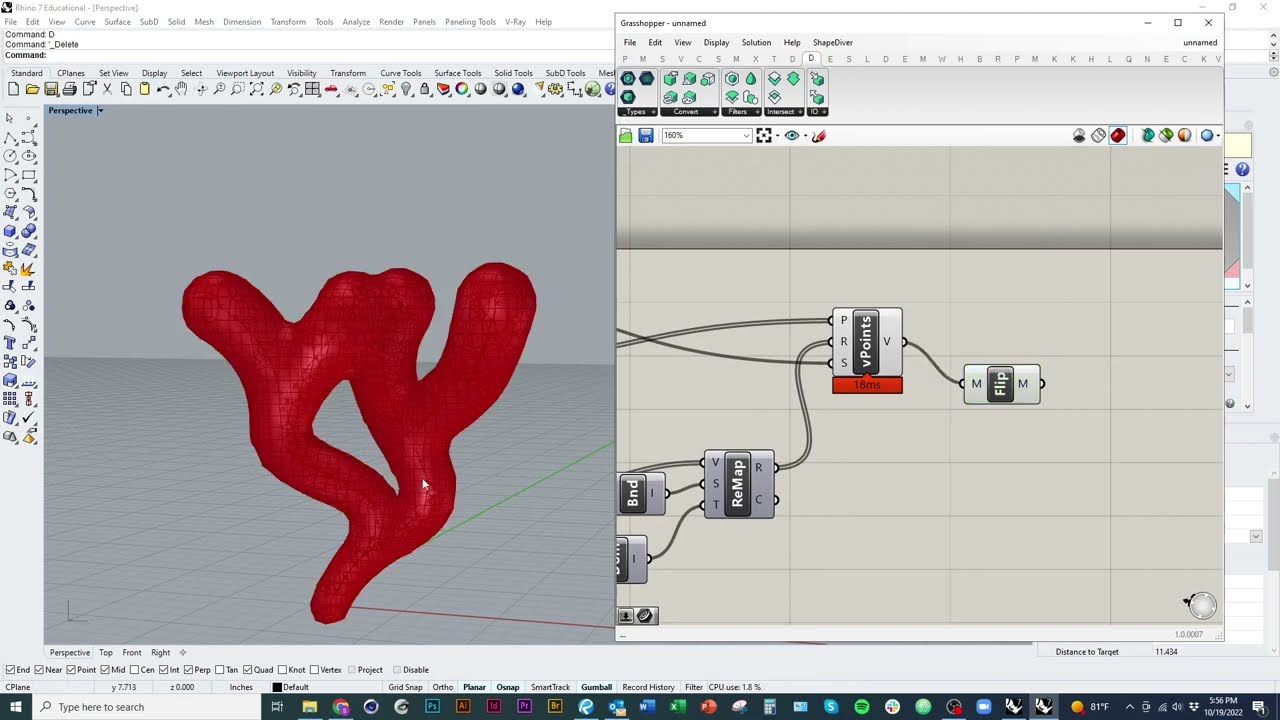Image resolution: width=1280 pixels, height=720 pixels.
Task: Select the red shaded preview mode icon
Action: [1118, 135]
